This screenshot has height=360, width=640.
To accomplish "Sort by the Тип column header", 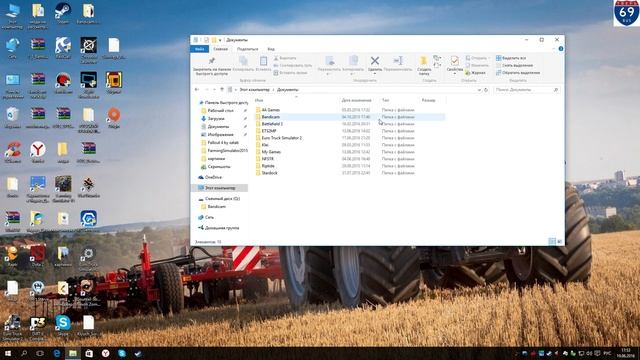I will pyautogui.click(x=385, y=100).
